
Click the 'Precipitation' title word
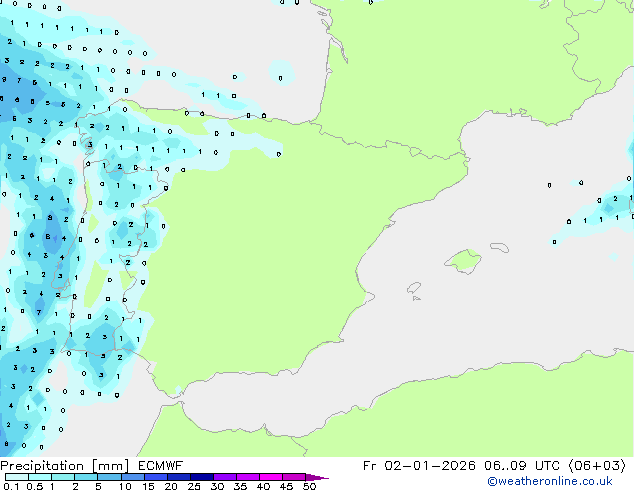click(42, 466)
